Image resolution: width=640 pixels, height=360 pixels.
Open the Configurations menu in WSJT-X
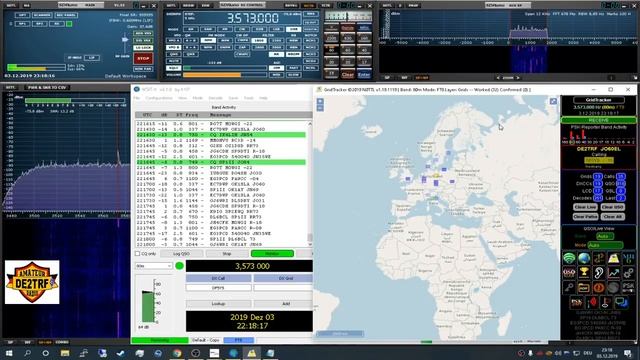pyautogui.click(x=159, y=98)
